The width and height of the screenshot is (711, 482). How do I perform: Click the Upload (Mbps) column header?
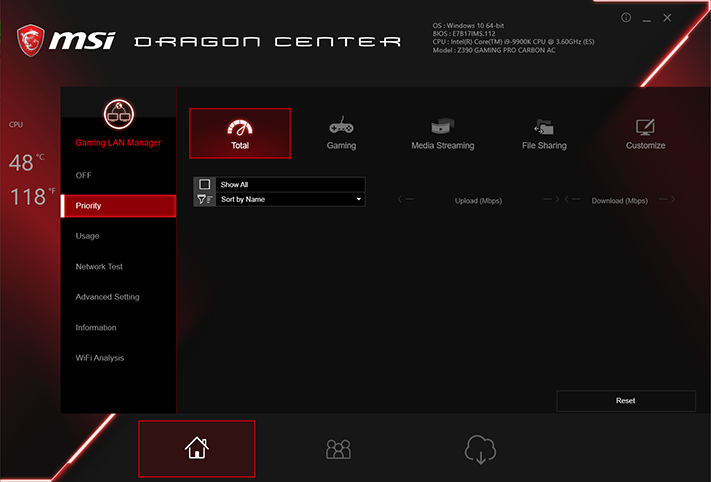478,200
